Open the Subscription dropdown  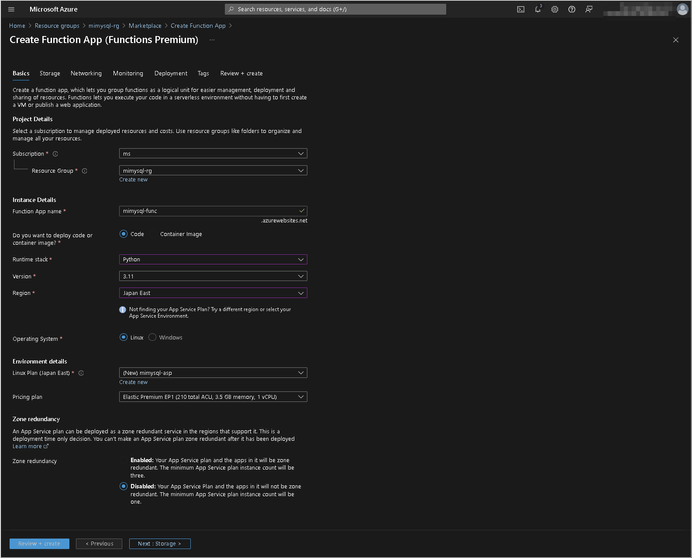(213, 154)
